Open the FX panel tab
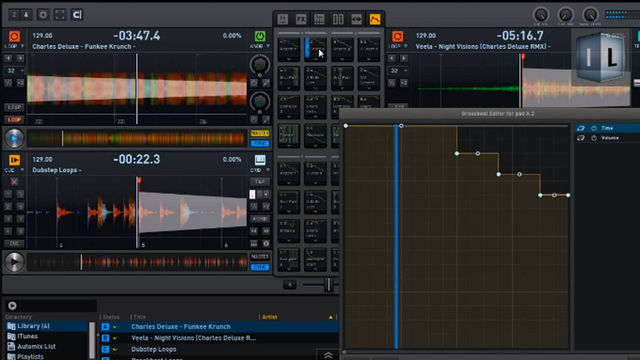The width and height of the screenshot is (640, 360). click(x=301, y=19)
